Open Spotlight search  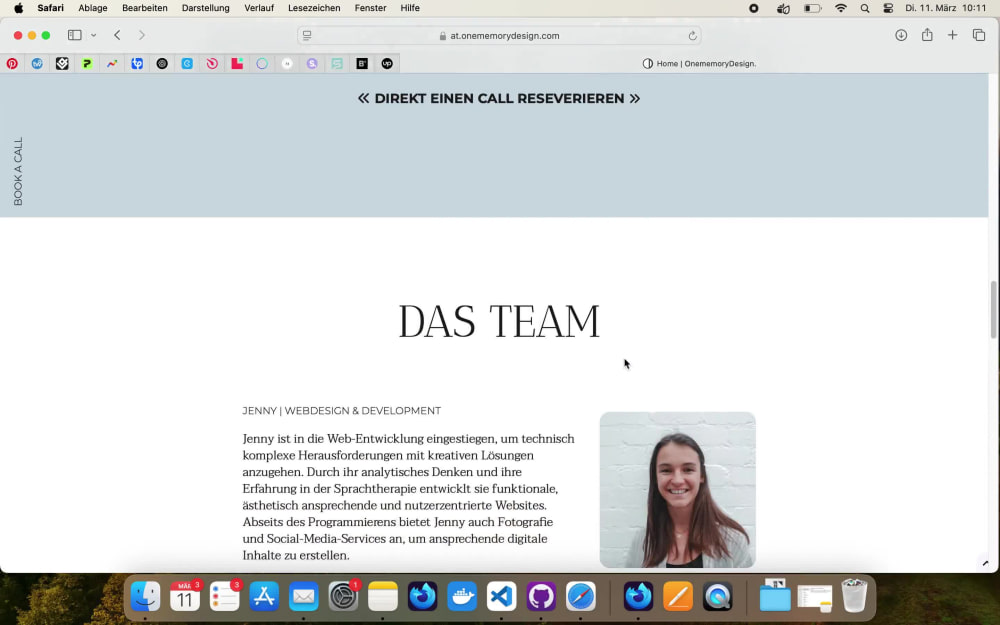pos(865,8)
